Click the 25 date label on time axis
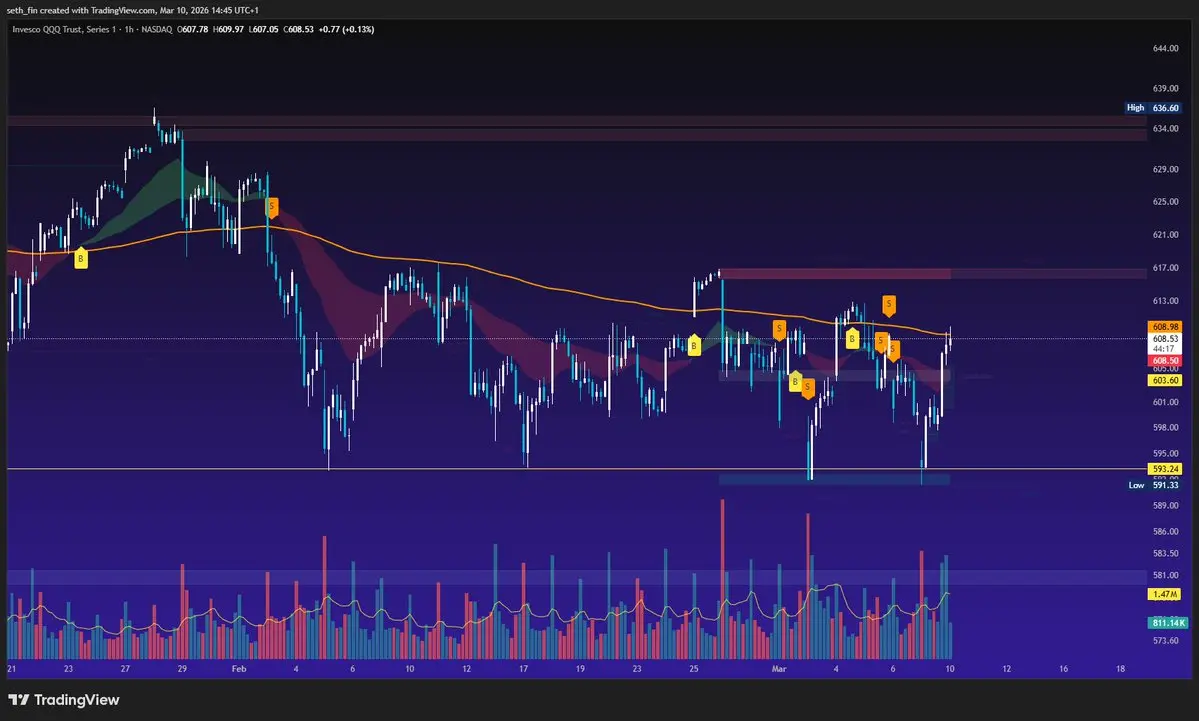 [x=694, y=669]
